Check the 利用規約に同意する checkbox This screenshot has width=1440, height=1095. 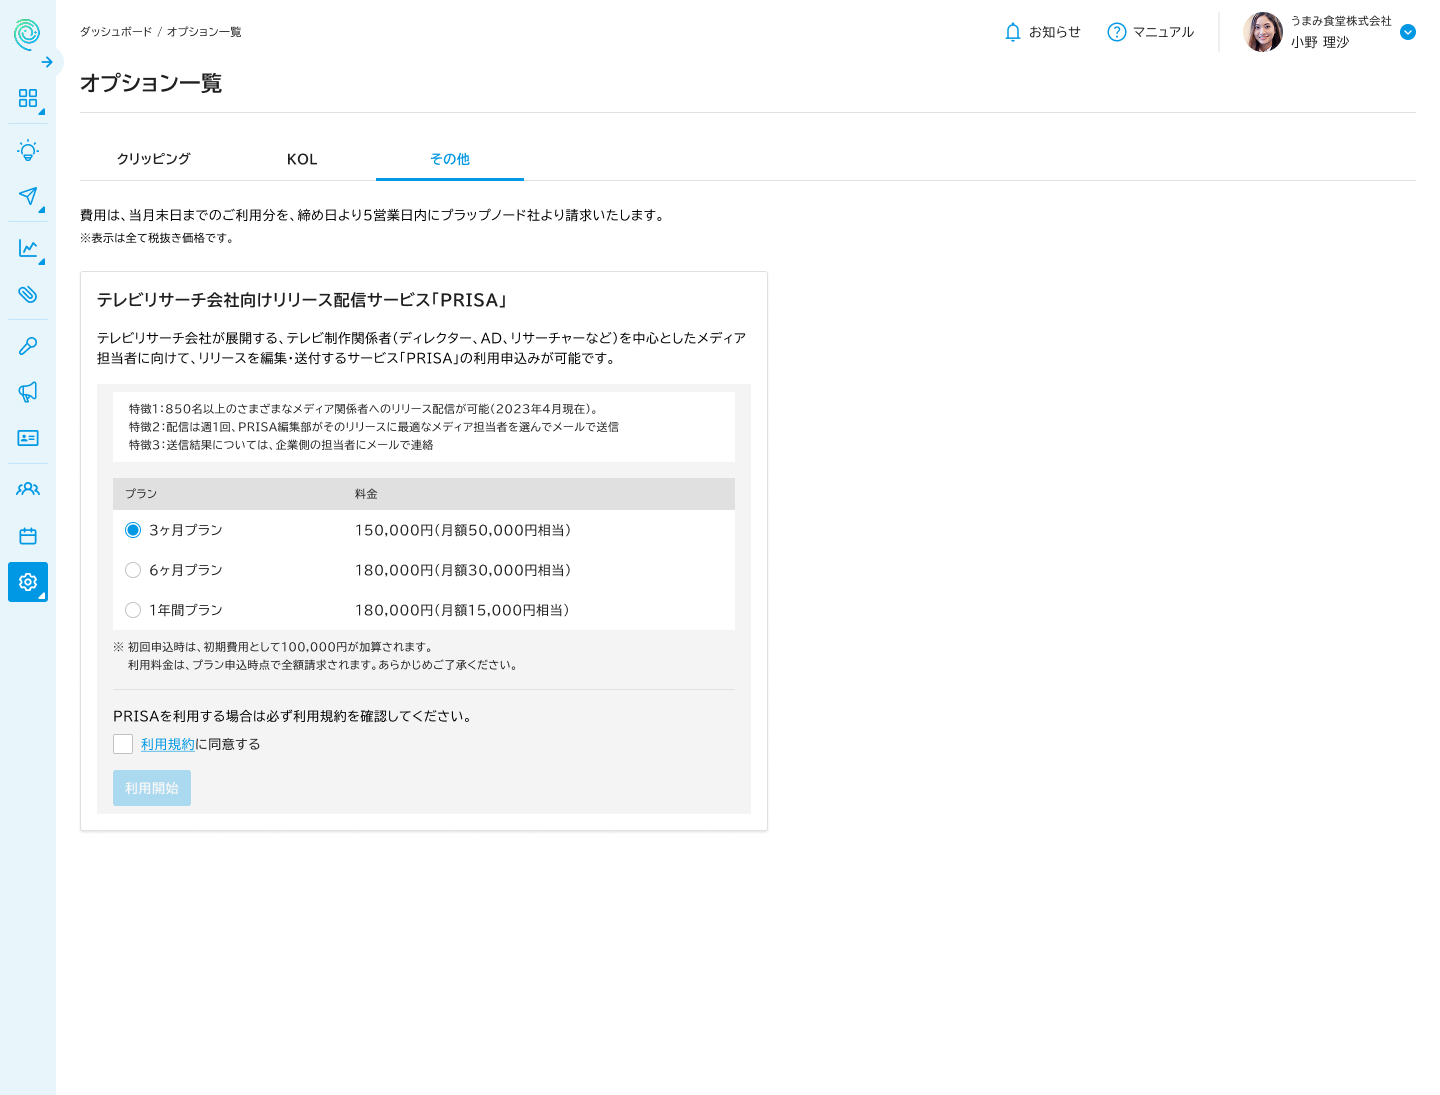[123, 744]
